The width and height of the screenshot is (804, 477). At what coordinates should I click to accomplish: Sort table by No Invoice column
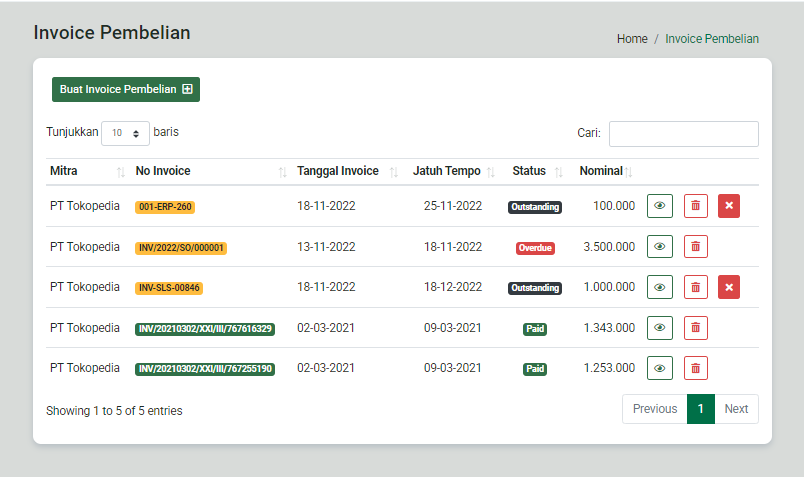click(x=211, y=171)
